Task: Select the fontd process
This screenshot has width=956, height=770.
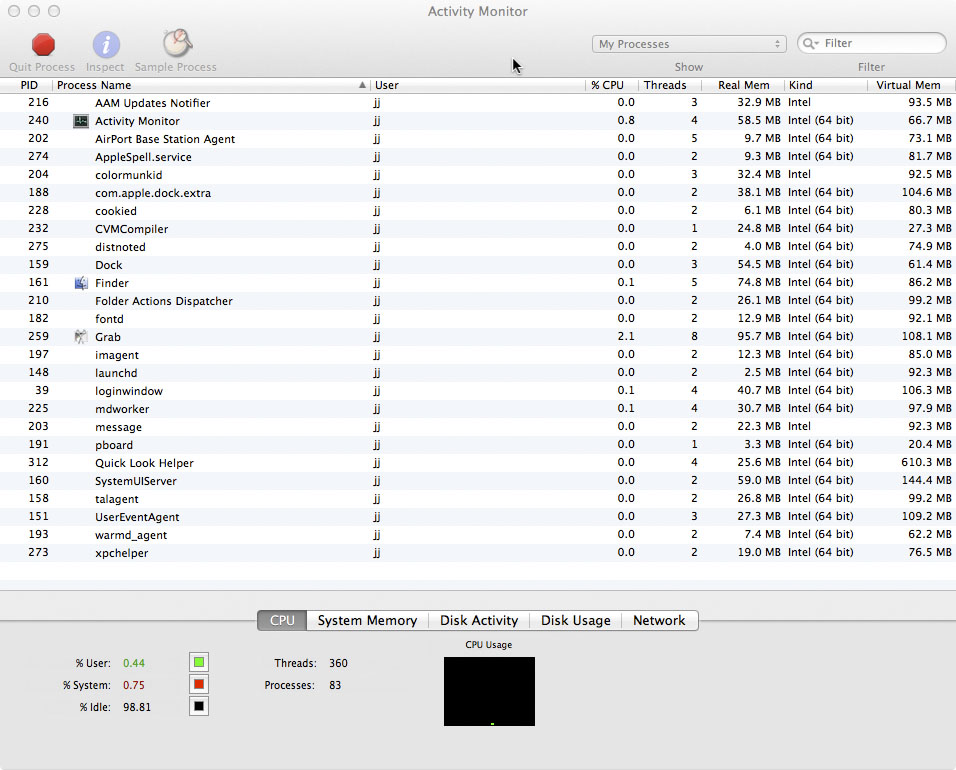Action: pyautogui.click(x=478, y=318)
